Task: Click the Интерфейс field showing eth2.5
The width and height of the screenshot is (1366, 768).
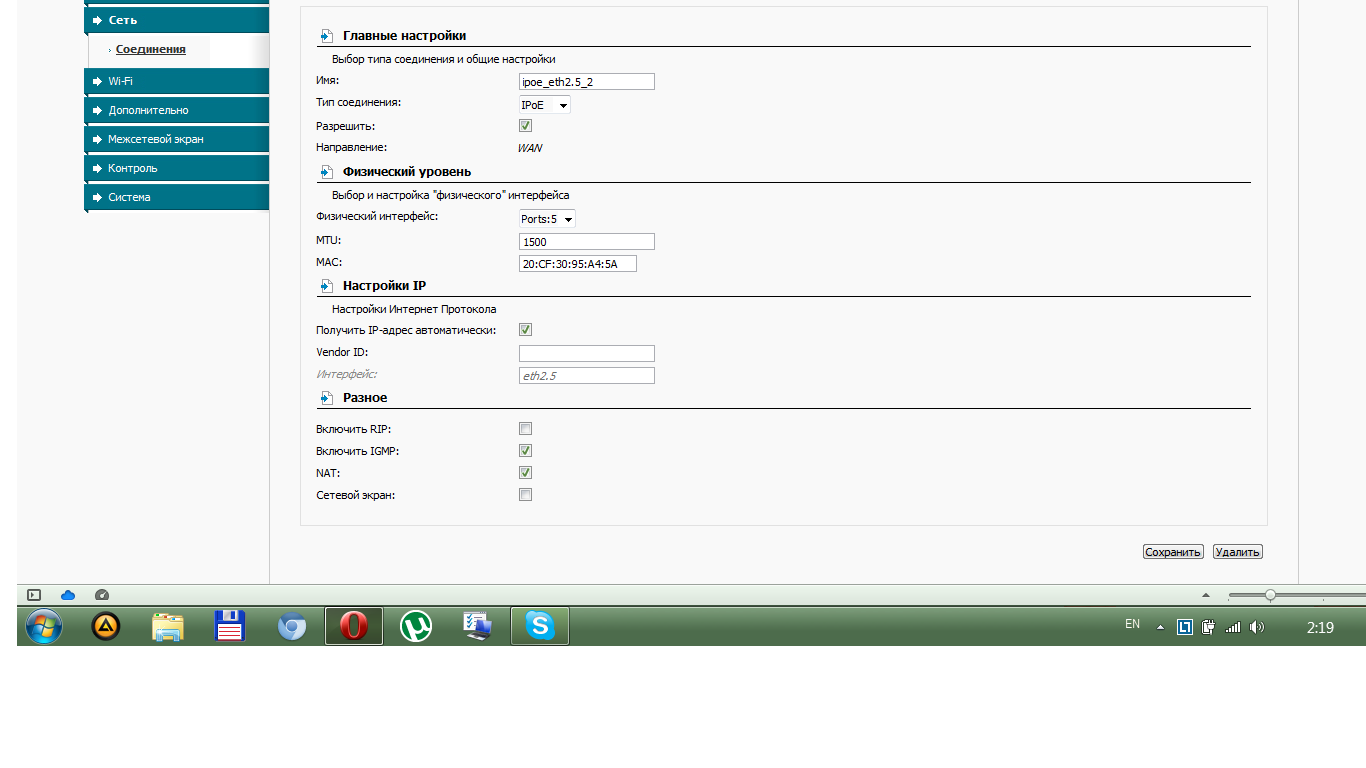Action: [587, 376]
